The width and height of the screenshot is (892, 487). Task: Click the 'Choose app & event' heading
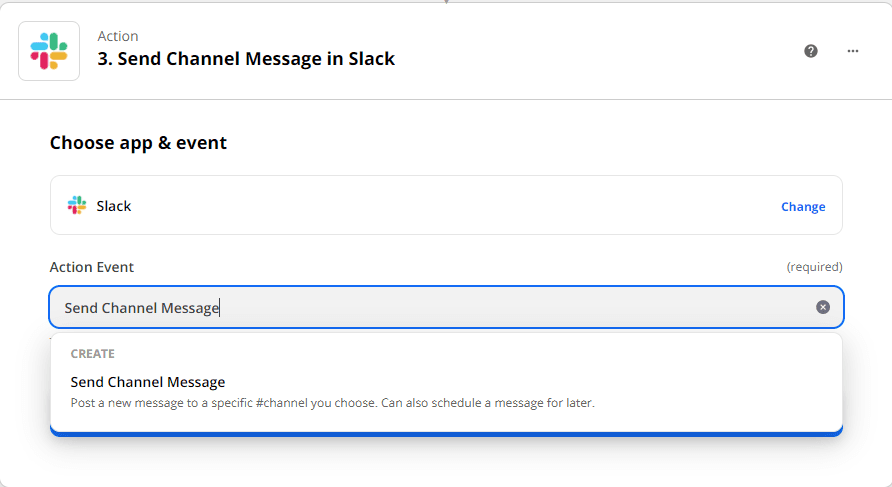(x=138, y=143)
